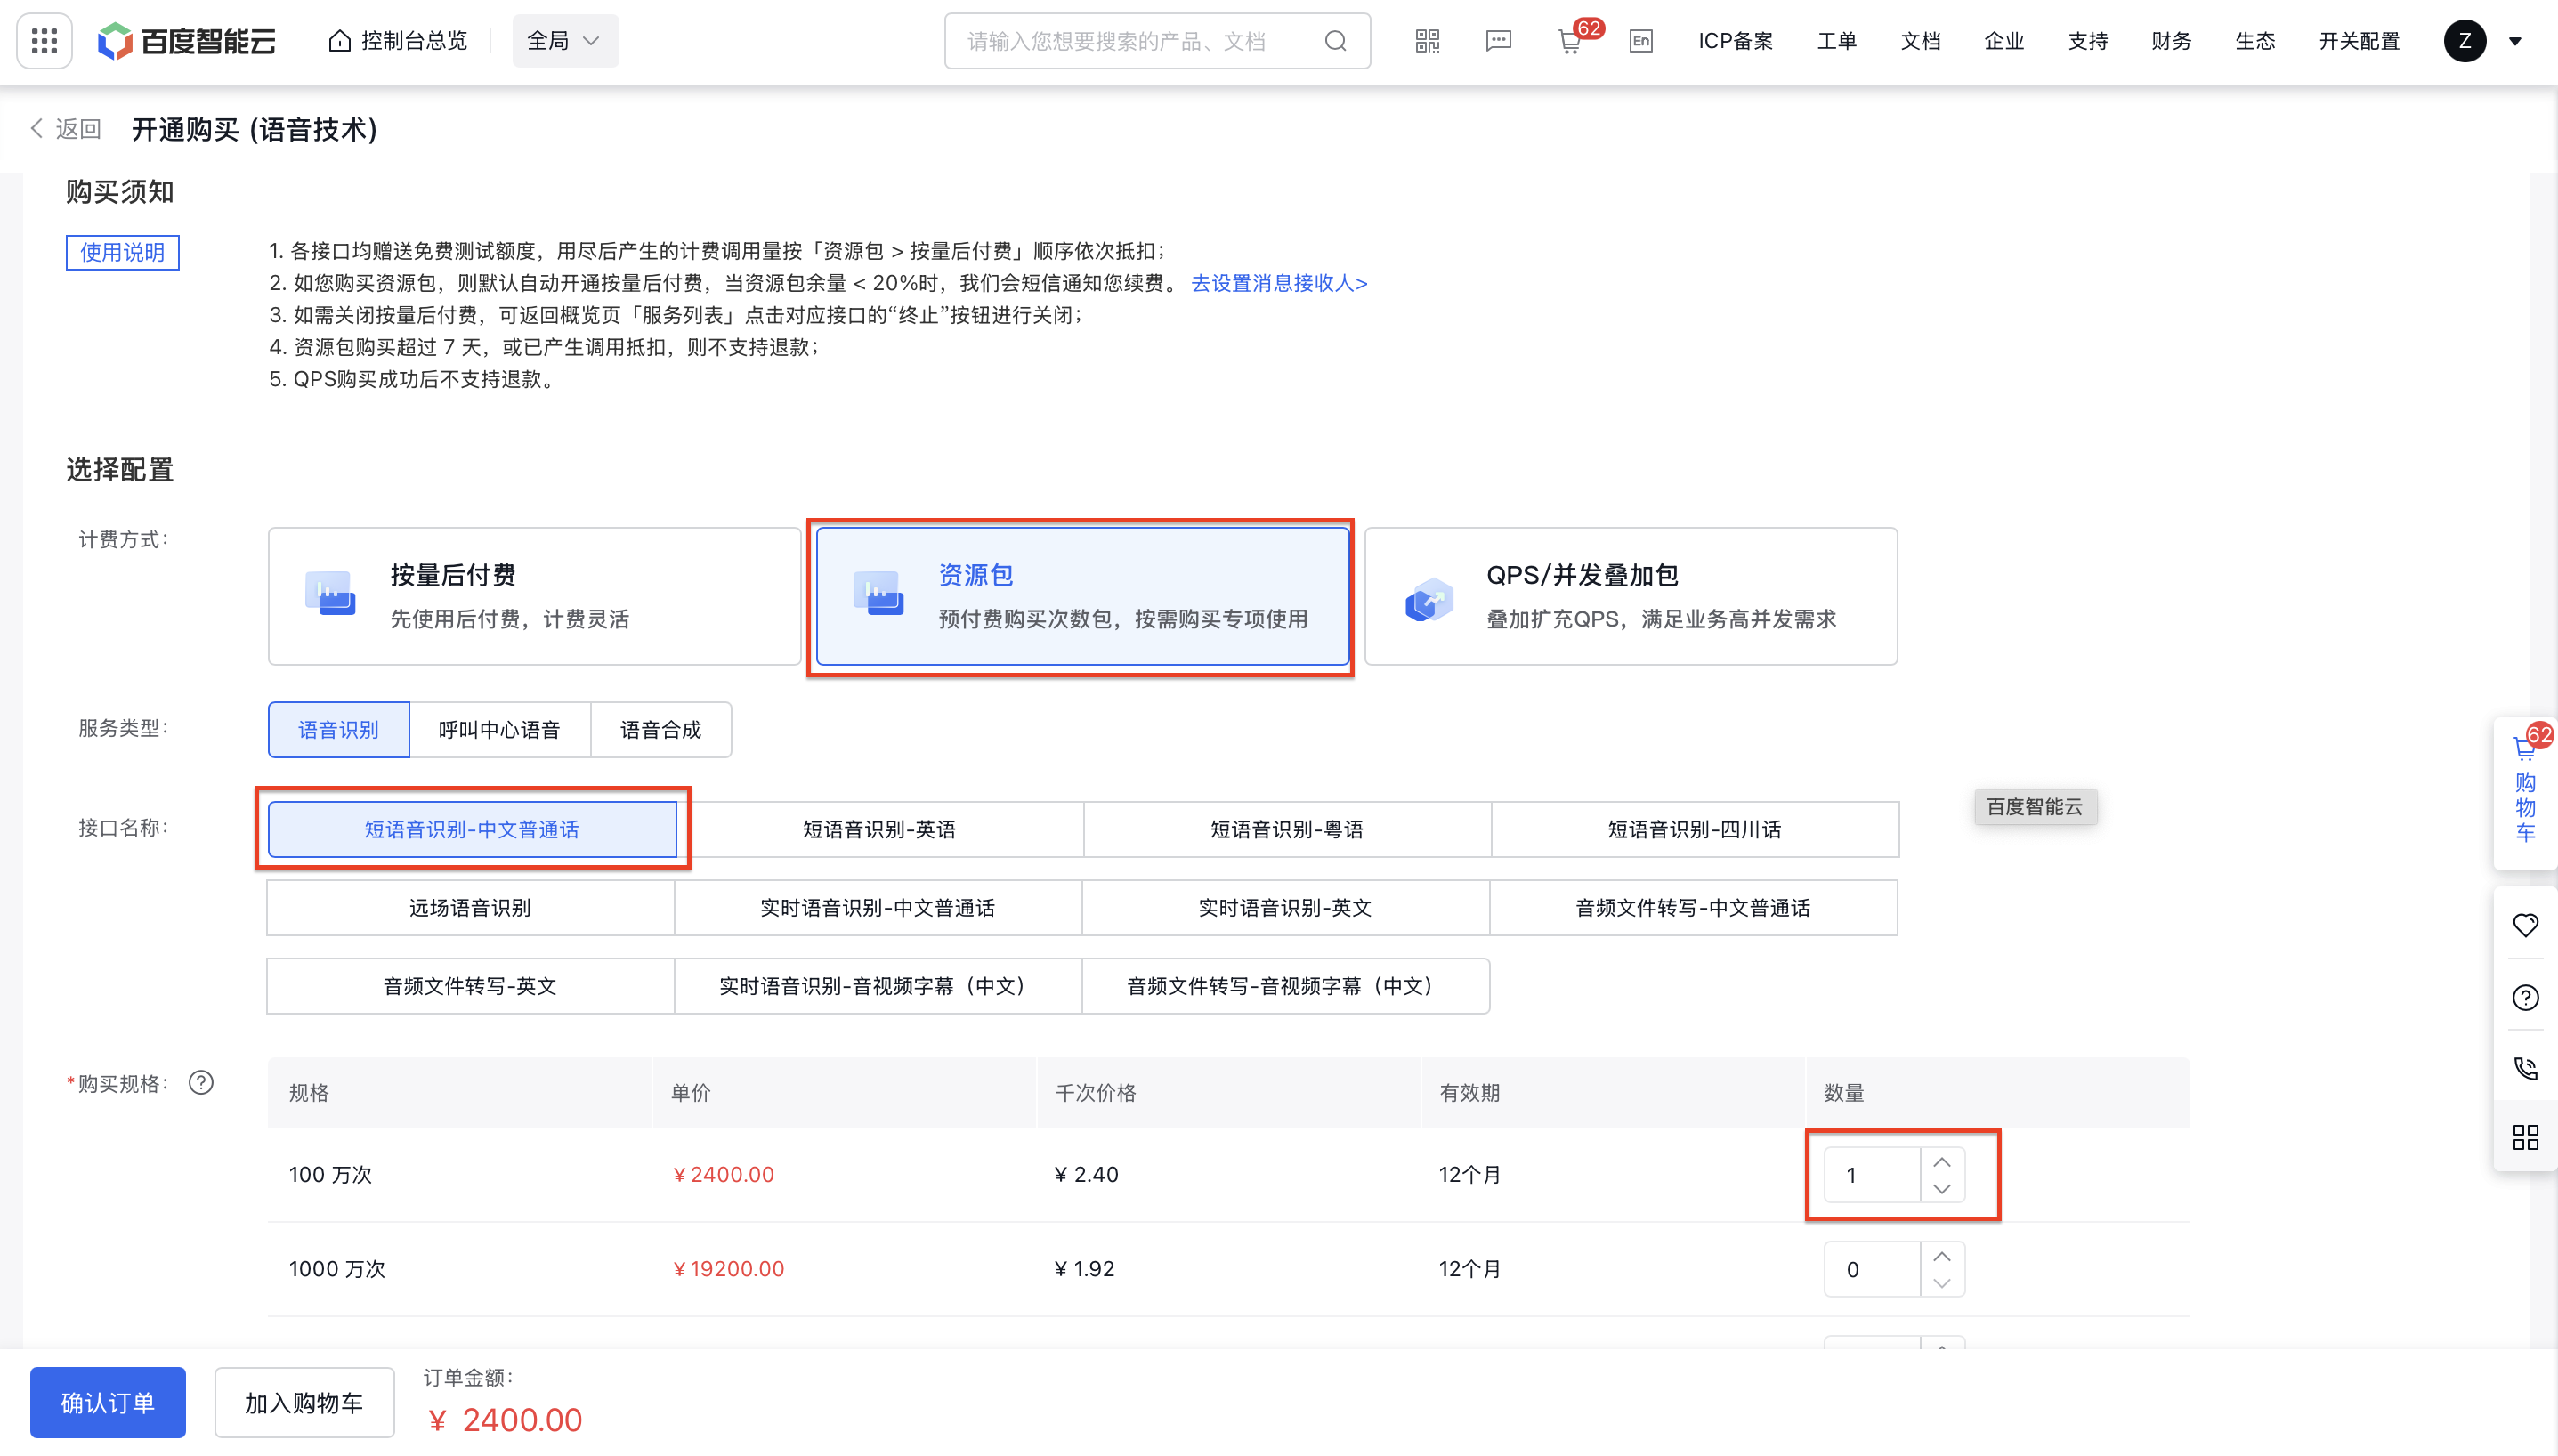Click the ¥19200.00 unit price
This screenshot has height=1456, width=2558.
pos(728,1268)
